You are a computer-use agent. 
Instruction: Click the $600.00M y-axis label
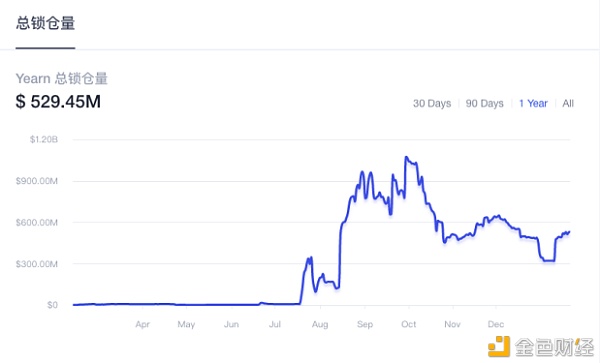37,222
